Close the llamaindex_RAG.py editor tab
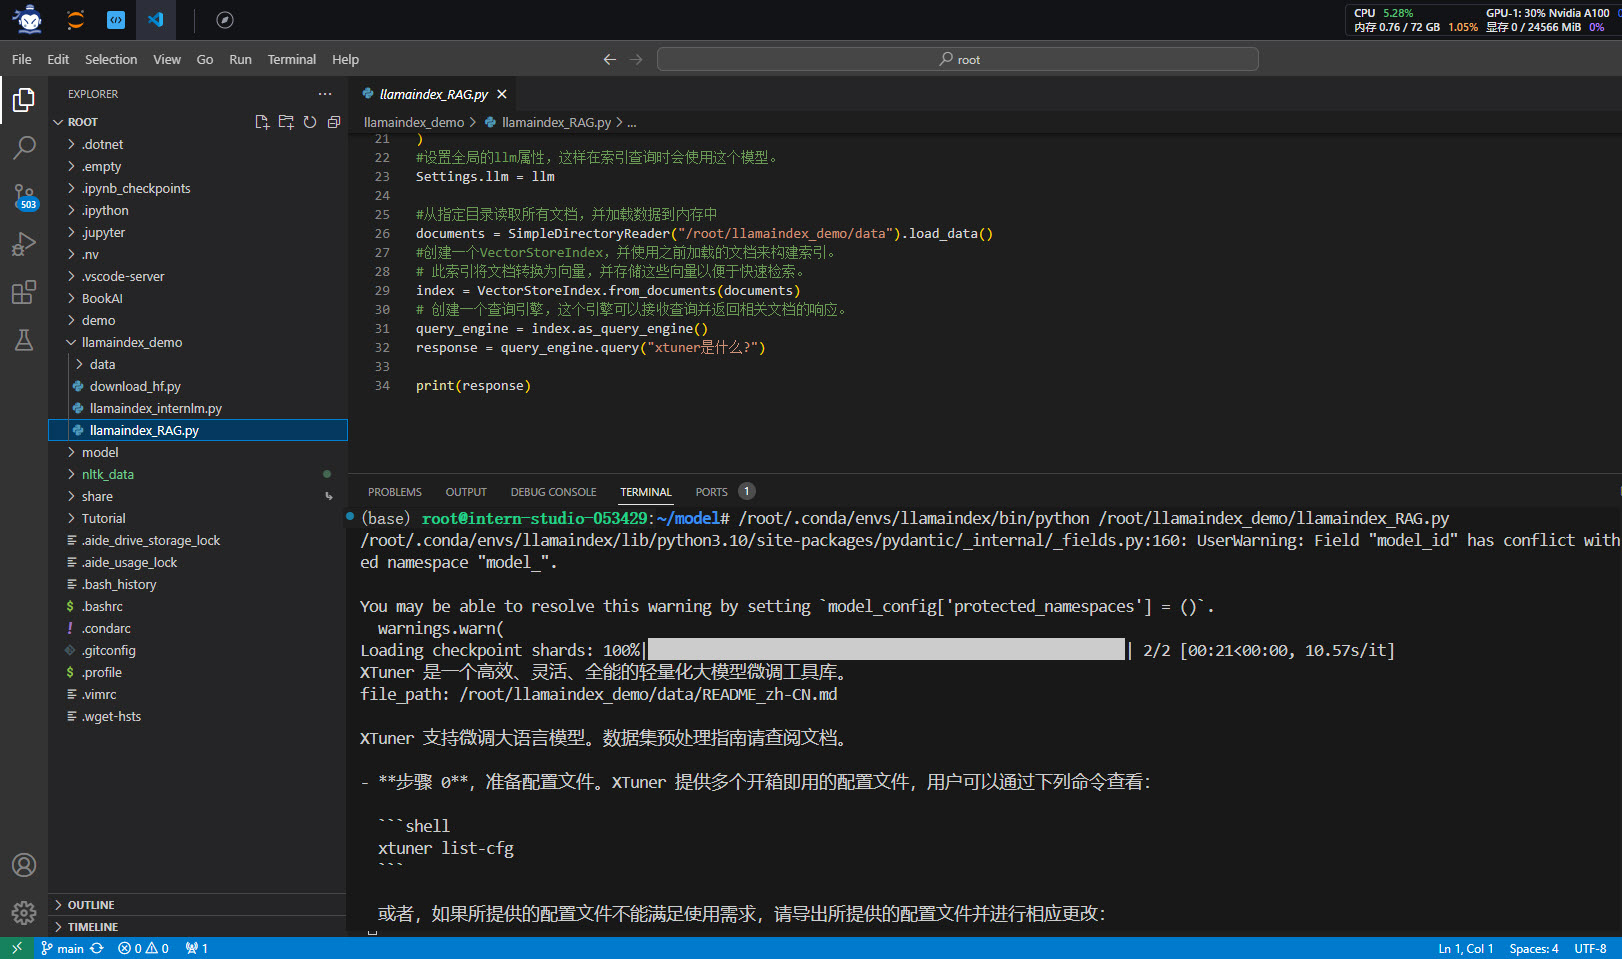This screenshot has width=1622, height=959. pos(502,94)
